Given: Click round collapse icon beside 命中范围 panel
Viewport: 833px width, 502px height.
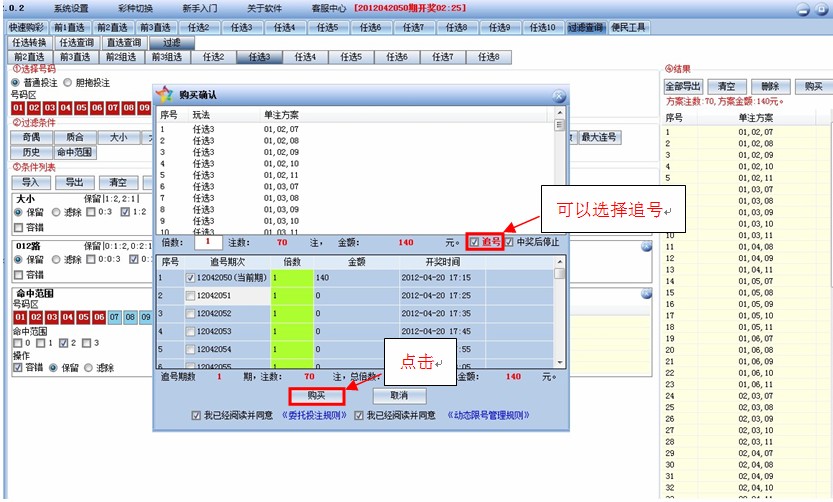Looking at the screenshot, I should [646, 294].
